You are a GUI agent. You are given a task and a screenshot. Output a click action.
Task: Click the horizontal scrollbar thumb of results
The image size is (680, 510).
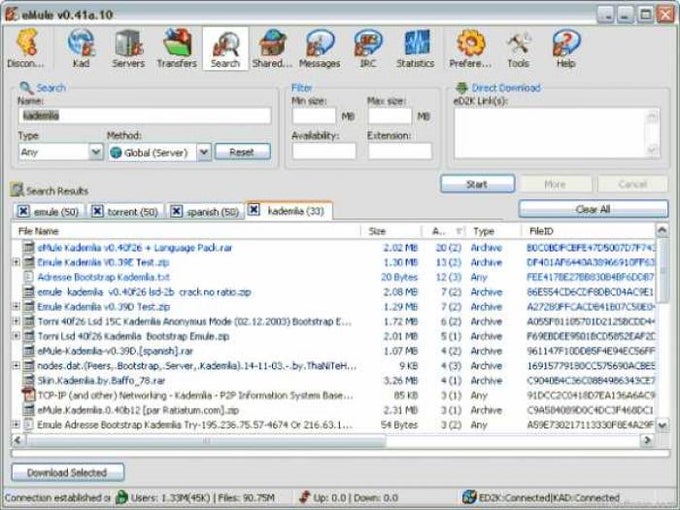[x=206, y=441]
